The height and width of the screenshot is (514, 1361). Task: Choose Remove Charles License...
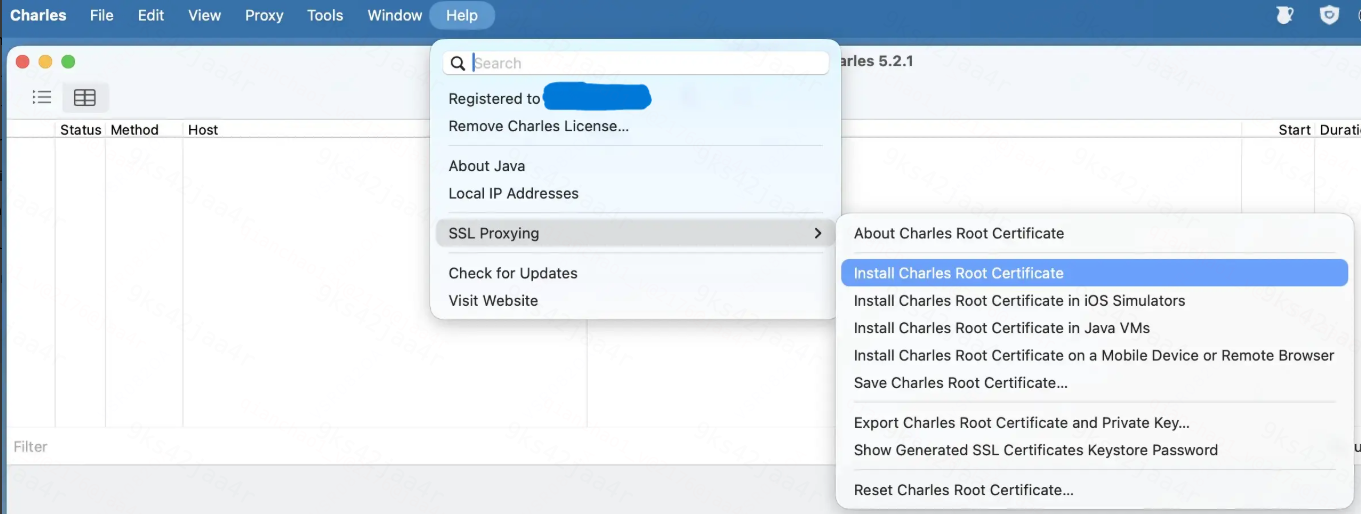coord(636,126)
